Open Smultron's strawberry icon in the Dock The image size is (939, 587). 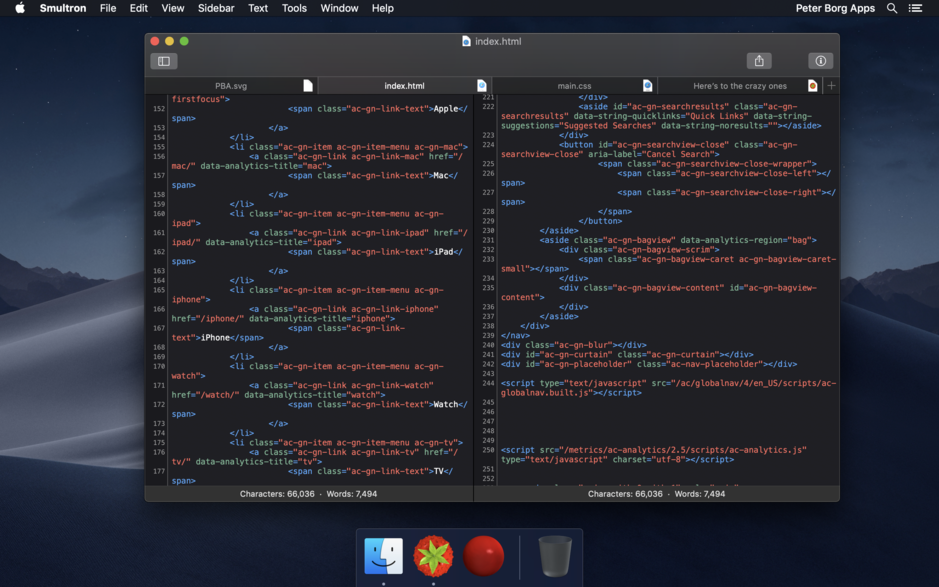434,557
